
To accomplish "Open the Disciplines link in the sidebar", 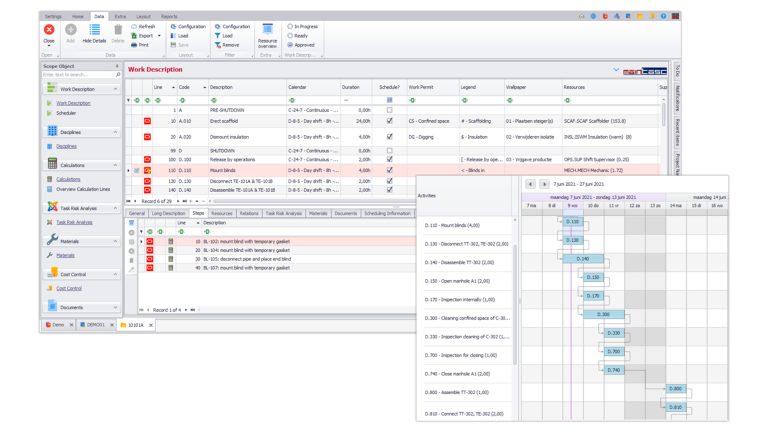I will point(66,146).
